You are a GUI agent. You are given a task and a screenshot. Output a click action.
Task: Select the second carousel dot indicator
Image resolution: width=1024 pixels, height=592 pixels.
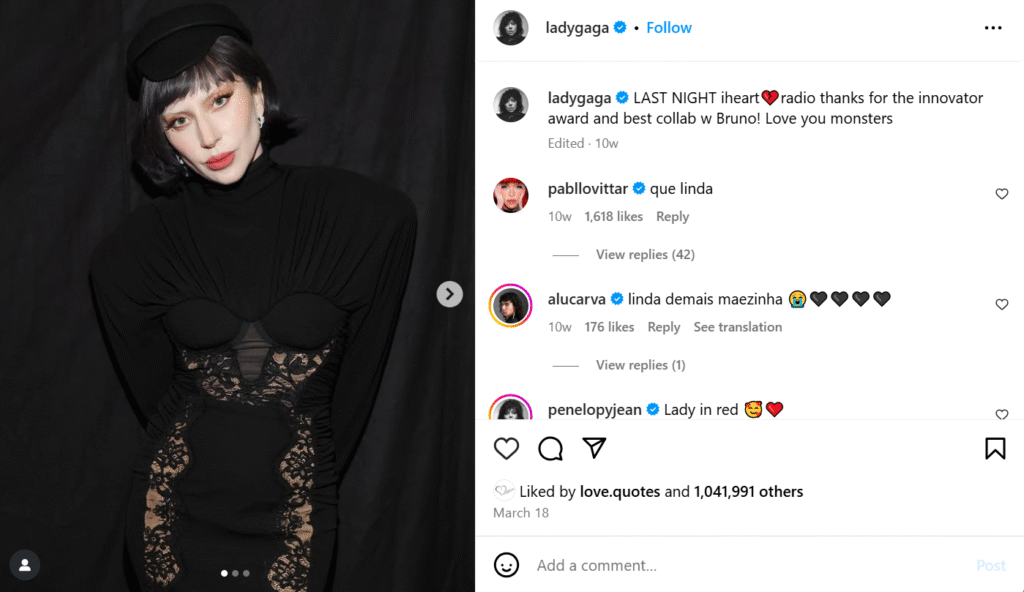point(235,573)
